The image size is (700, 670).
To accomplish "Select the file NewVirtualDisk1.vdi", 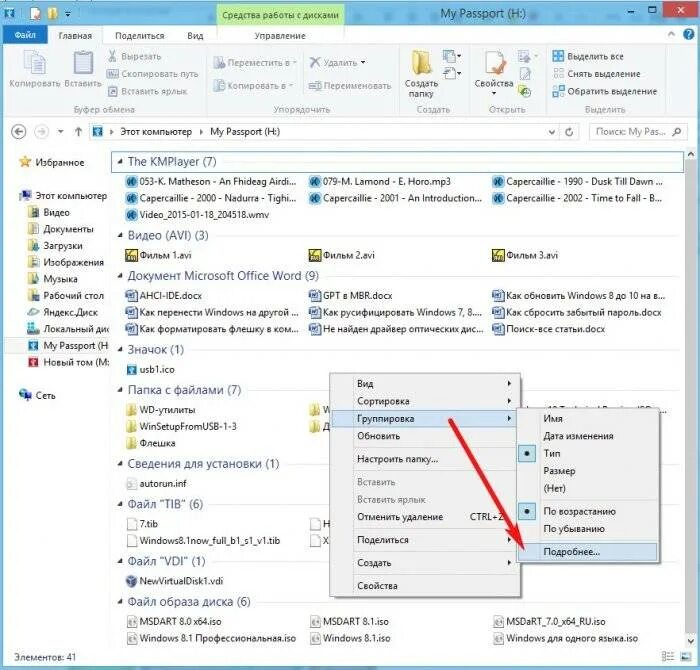I will click(x=175, y=581).
